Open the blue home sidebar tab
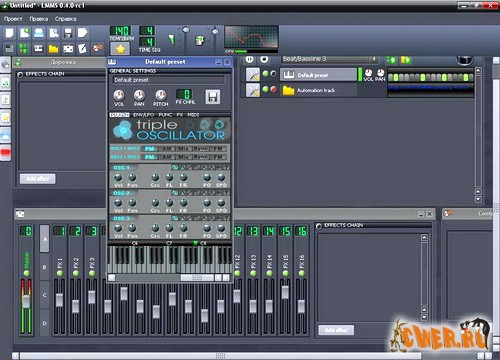The height and width of the screenshot is (360, 500). point(6,135)
